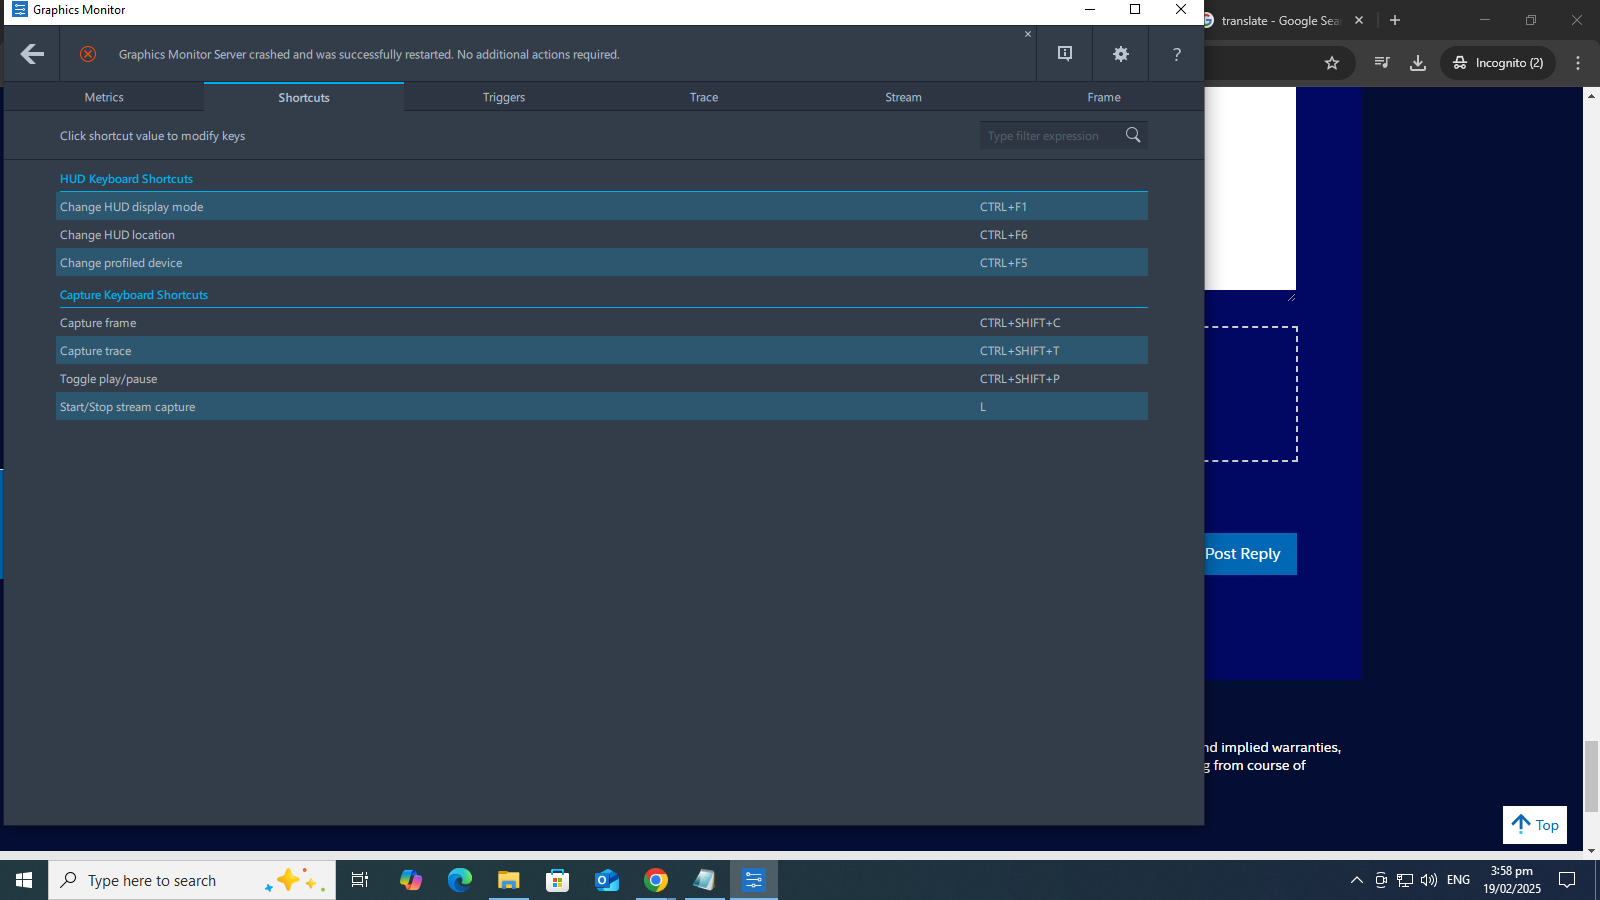Click the panel info icon beside settings

pos(1065,54)
